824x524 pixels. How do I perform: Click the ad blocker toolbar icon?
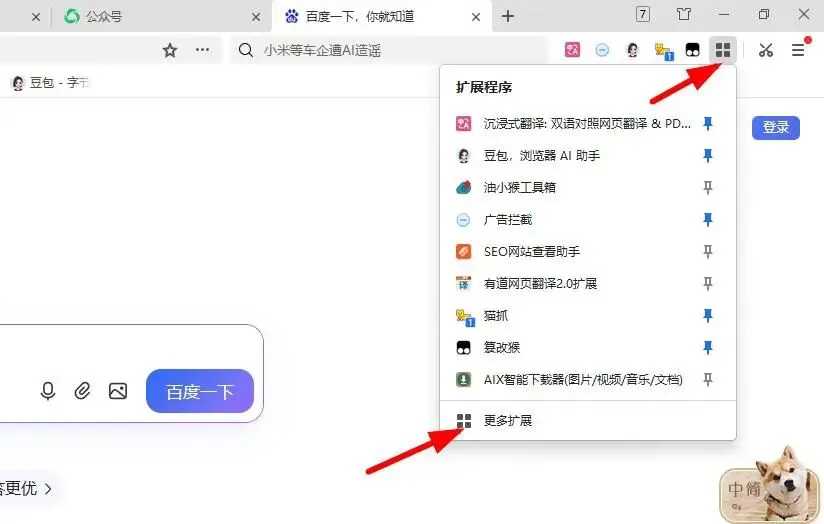click(602, 50)
